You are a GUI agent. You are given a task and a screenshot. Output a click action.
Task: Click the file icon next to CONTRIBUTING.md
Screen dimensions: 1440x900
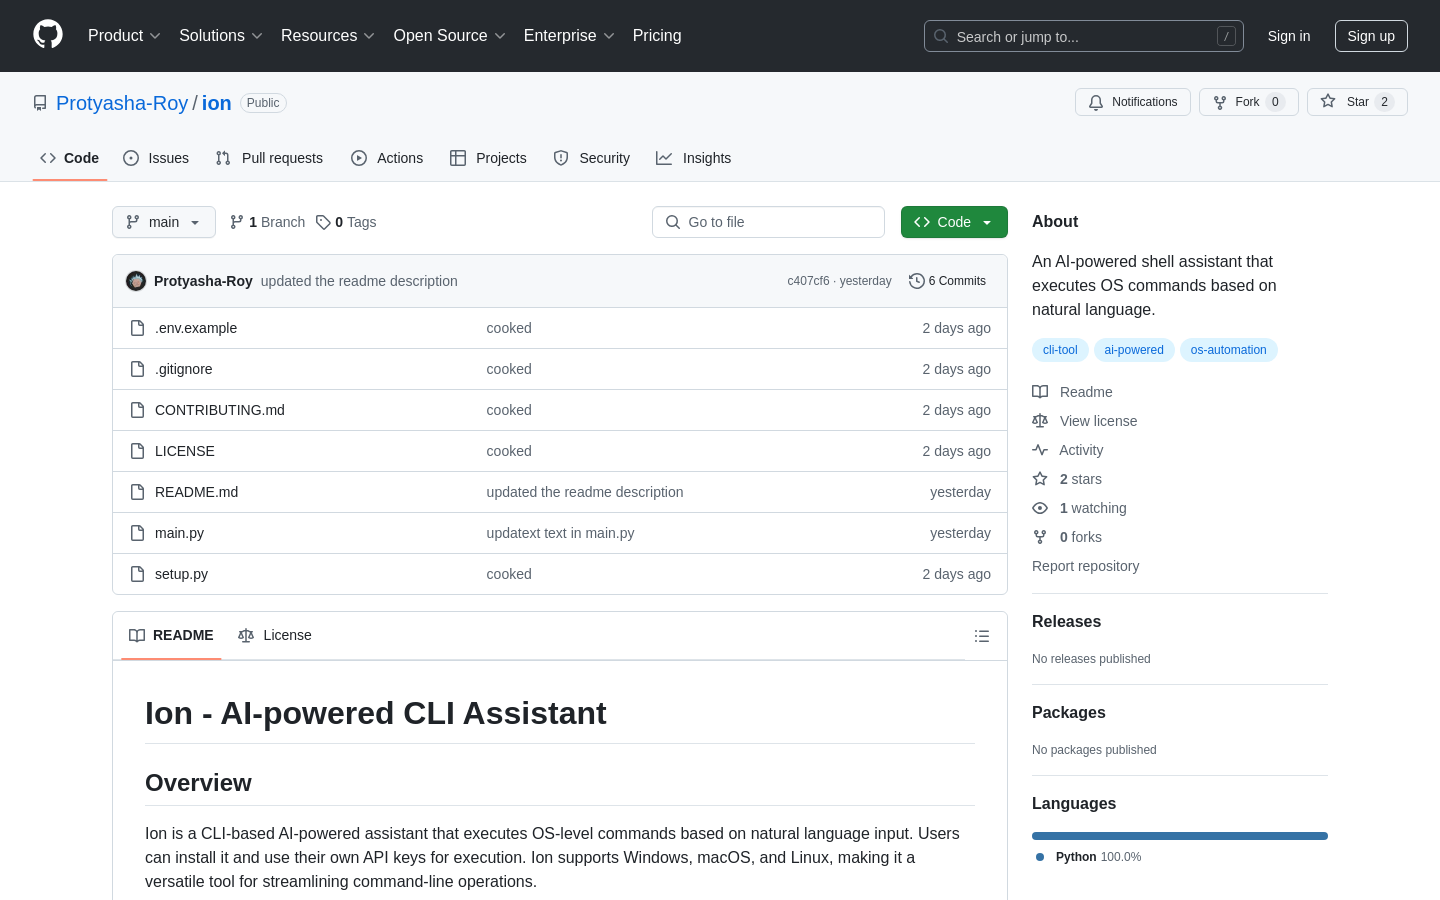(138, 410)
